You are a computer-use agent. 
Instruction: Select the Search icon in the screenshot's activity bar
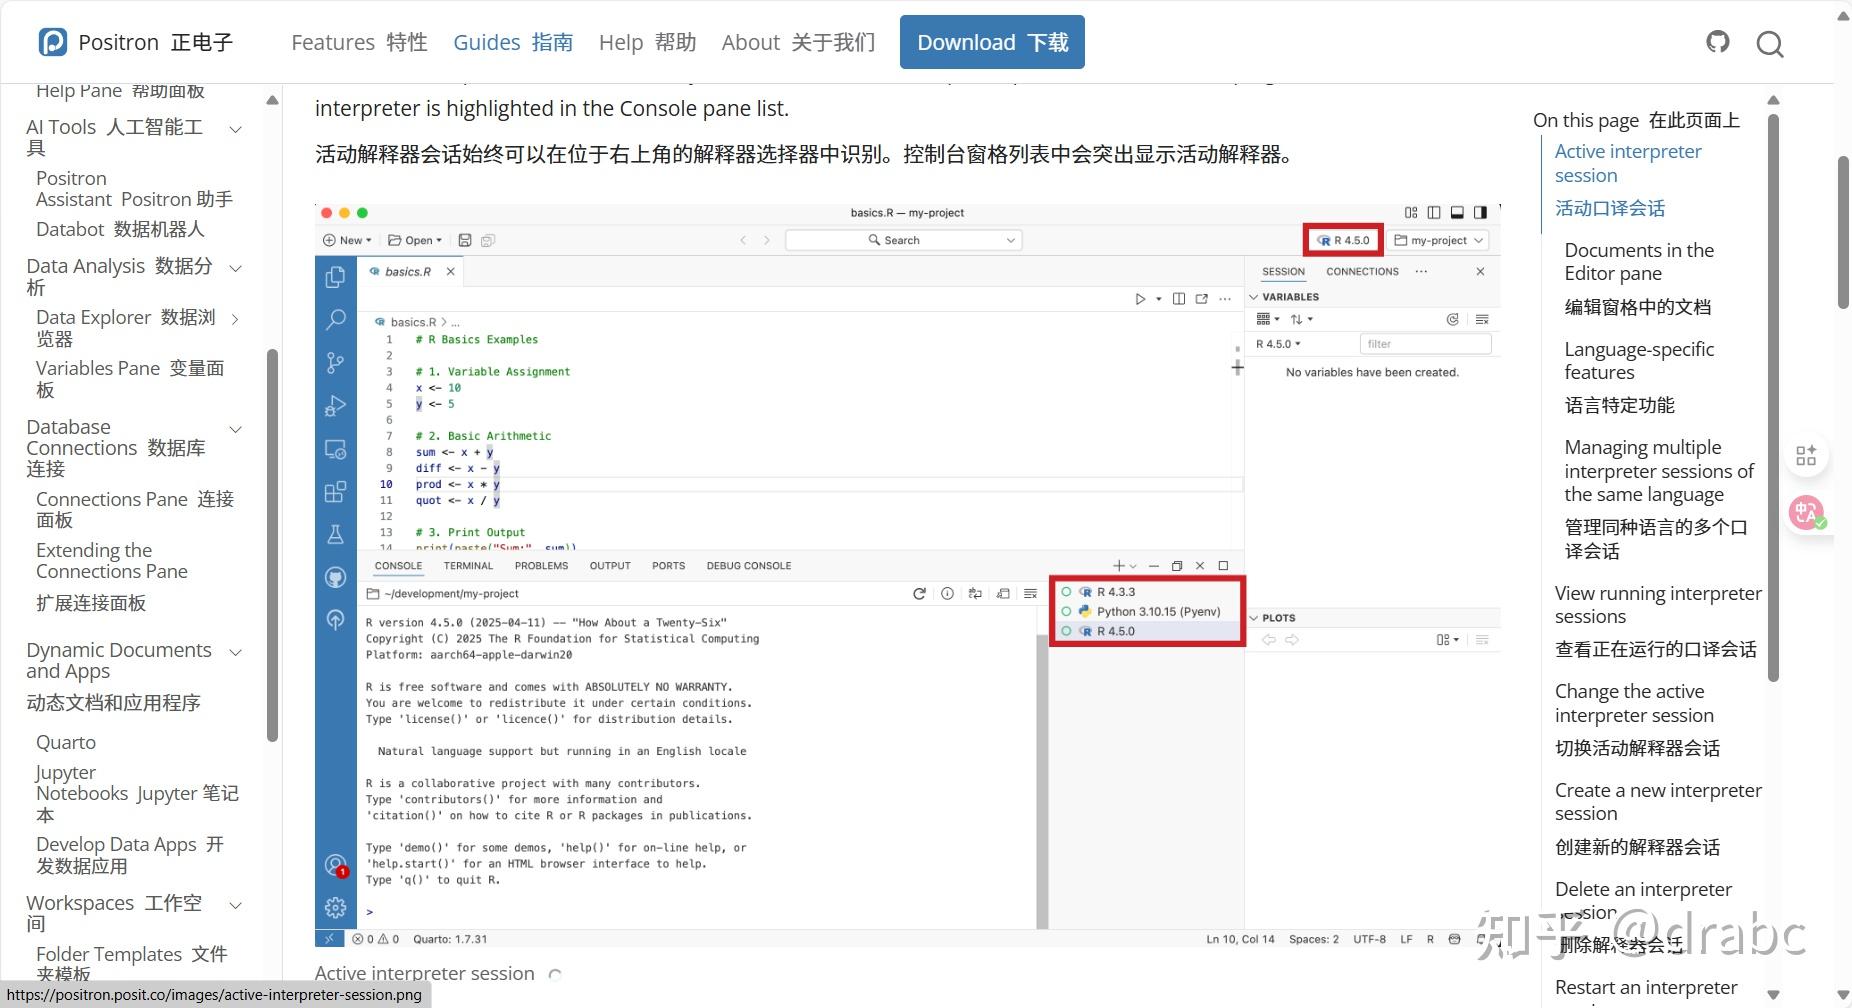336,320
